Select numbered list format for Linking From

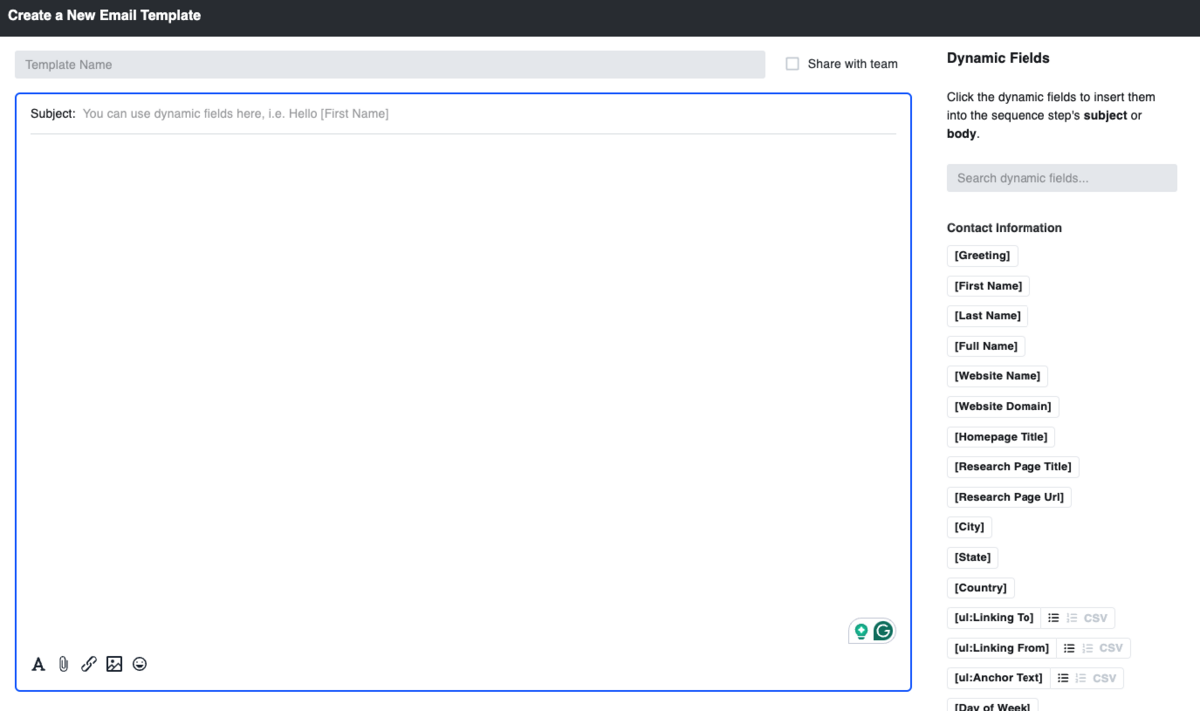[x=1087, y=648]
